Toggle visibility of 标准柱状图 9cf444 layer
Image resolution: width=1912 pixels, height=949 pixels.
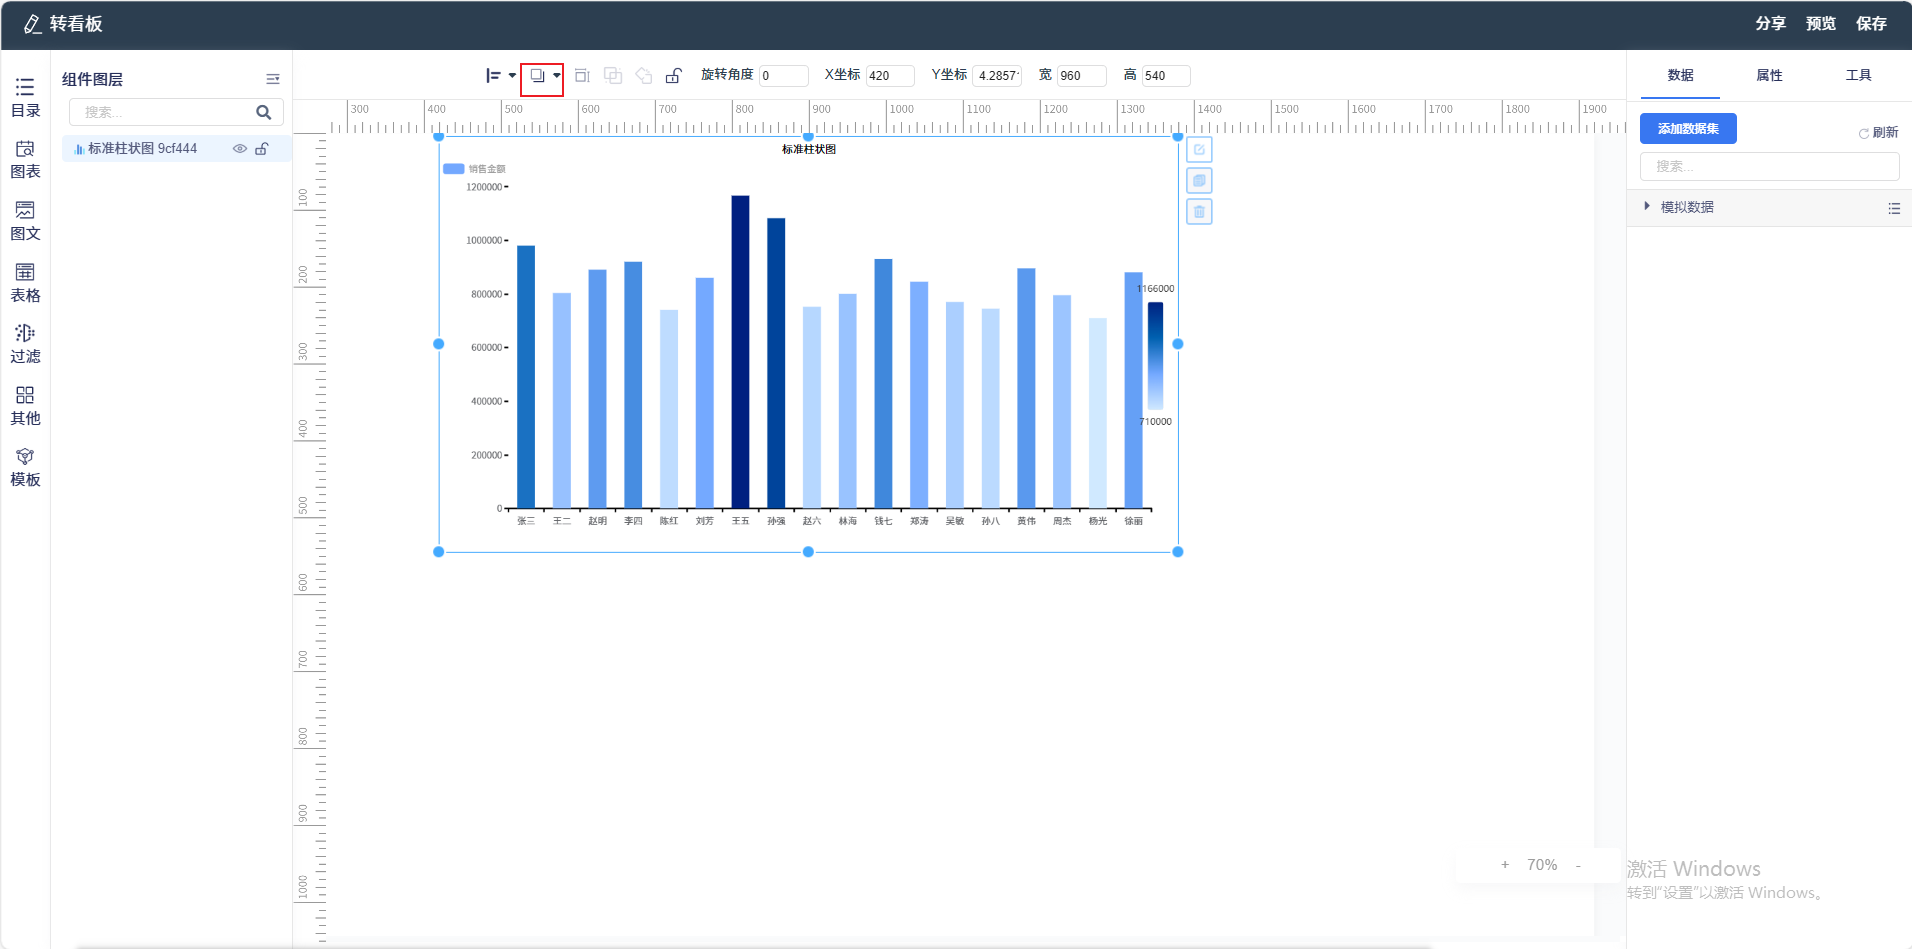pos(240,149)
